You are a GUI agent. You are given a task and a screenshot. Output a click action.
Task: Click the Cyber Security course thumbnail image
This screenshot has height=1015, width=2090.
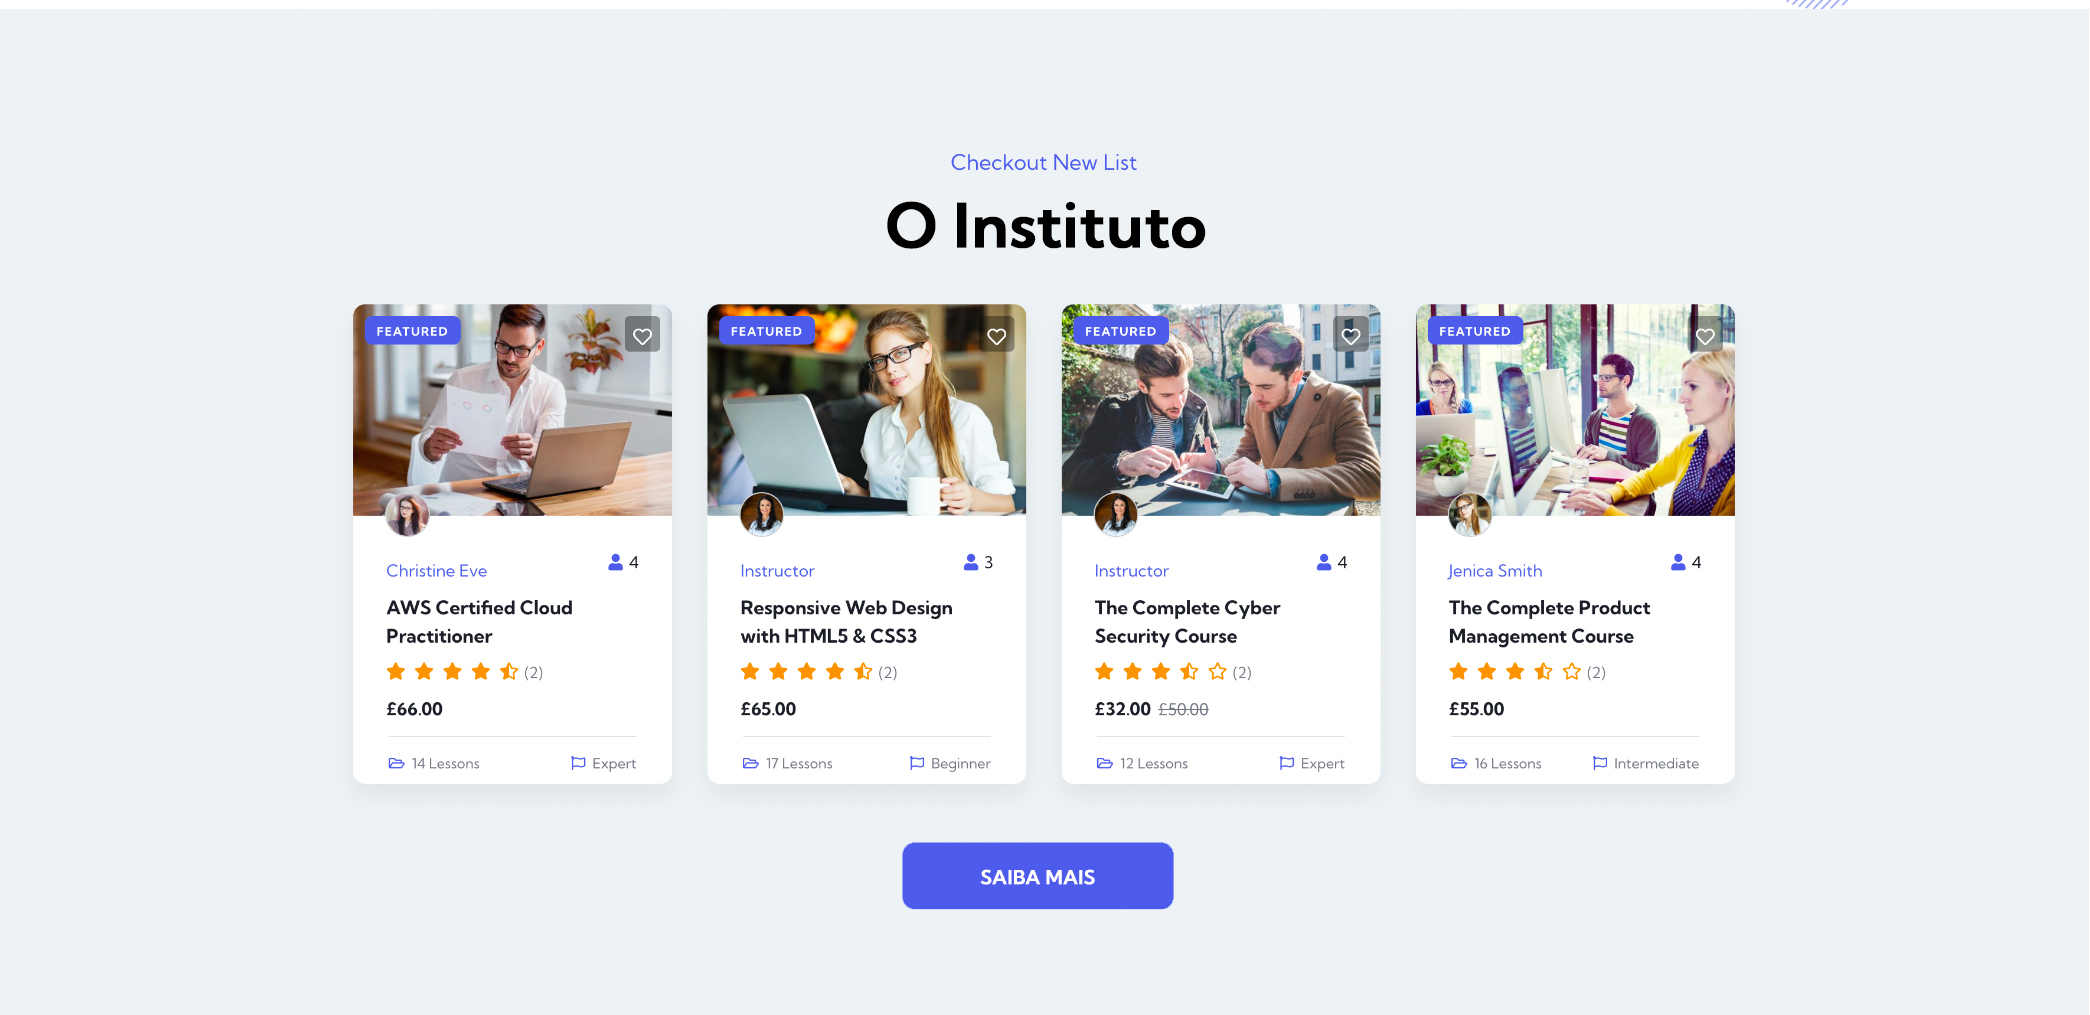tap(1221, 410)
